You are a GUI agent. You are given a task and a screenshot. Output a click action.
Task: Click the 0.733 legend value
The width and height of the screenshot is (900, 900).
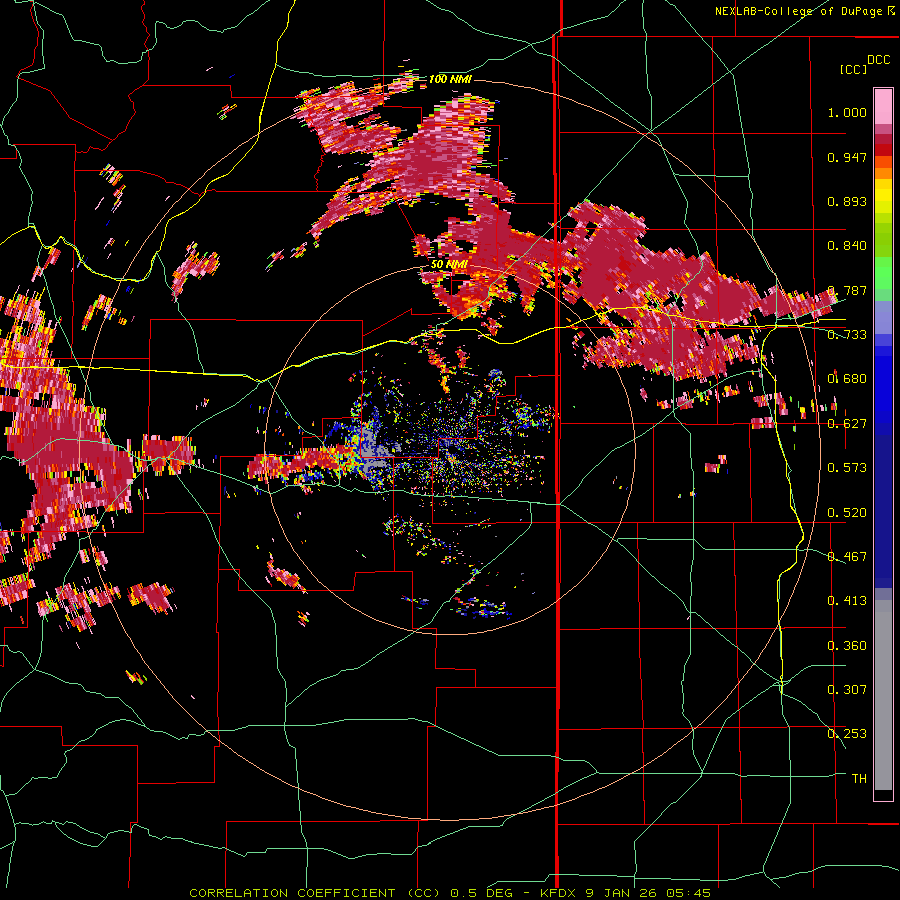(x=847, y=335)
